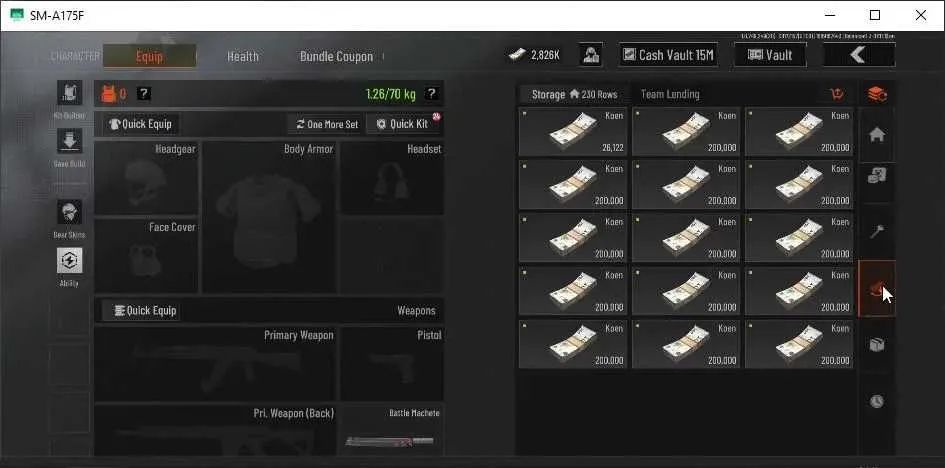Open the character profile icon near cash balance
945x468 pixels.
591,55
